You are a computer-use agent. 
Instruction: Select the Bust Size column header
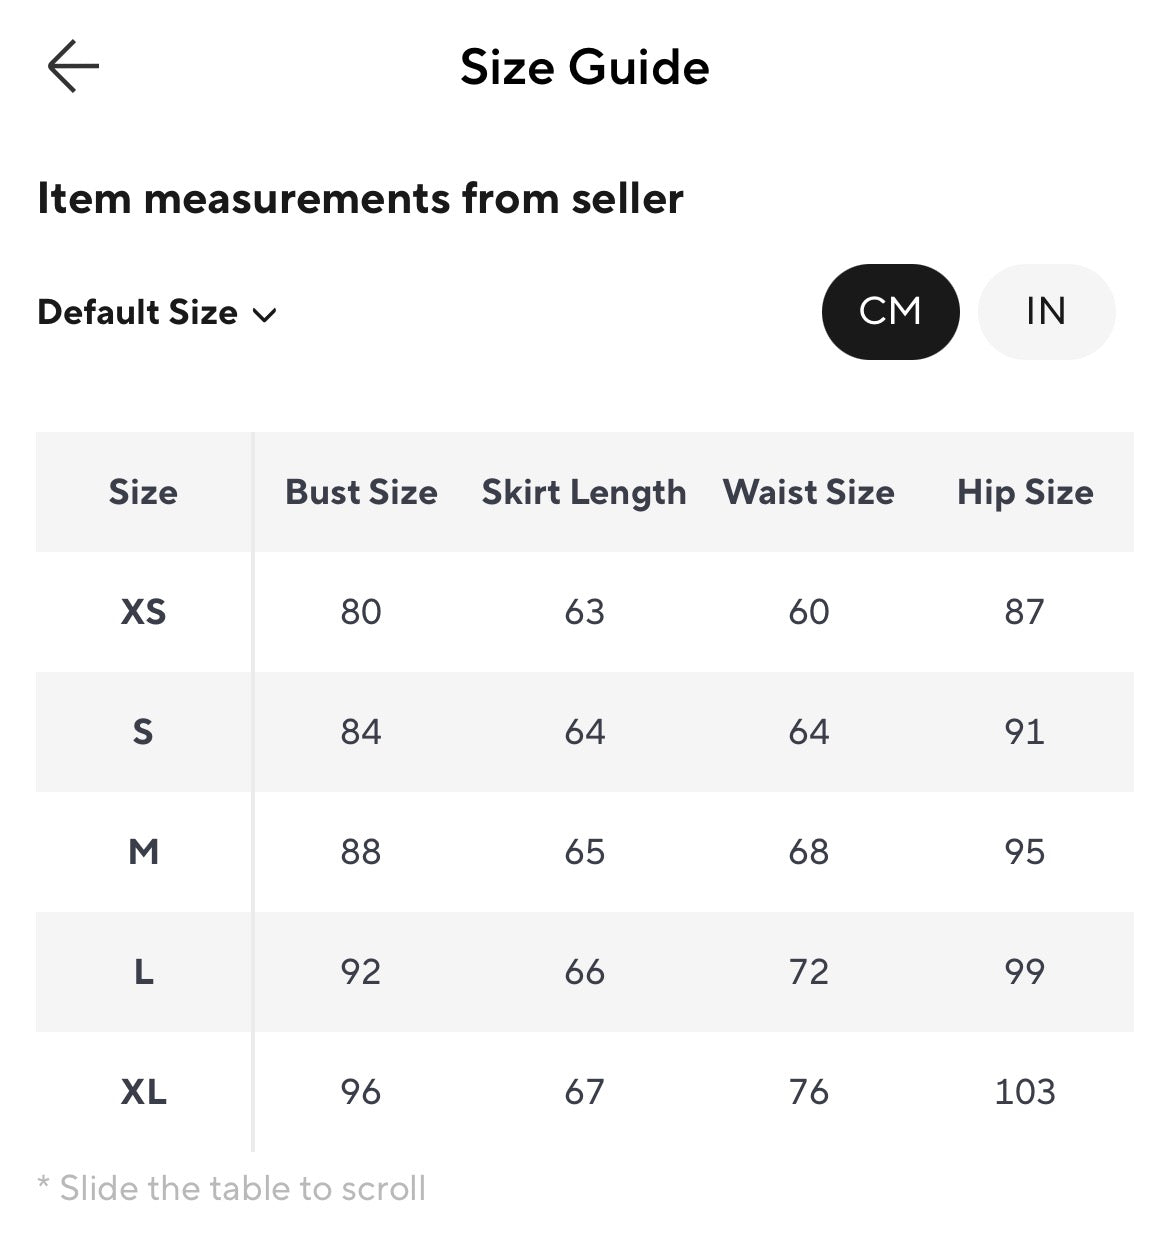pyautogui.click(x=361, y=492)
